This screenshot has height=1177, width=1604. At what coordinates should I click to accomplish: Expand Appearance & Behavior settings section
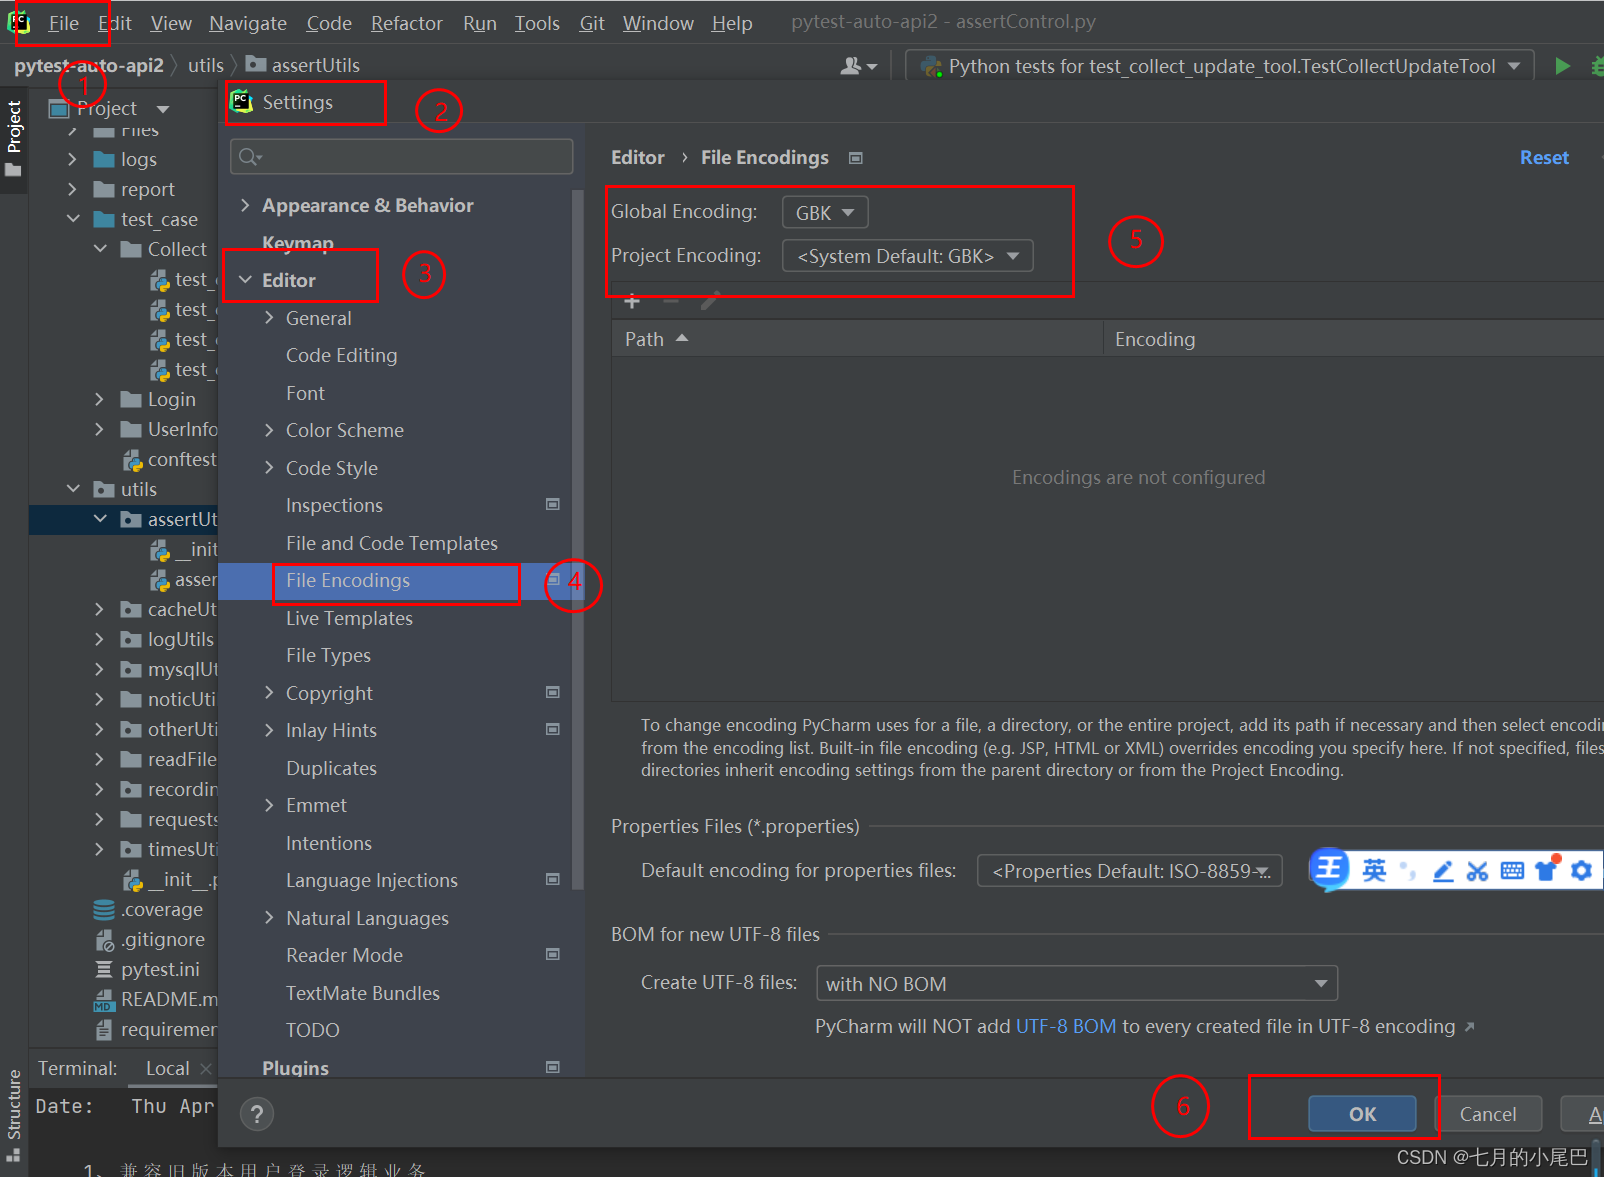tap(245, 205)
